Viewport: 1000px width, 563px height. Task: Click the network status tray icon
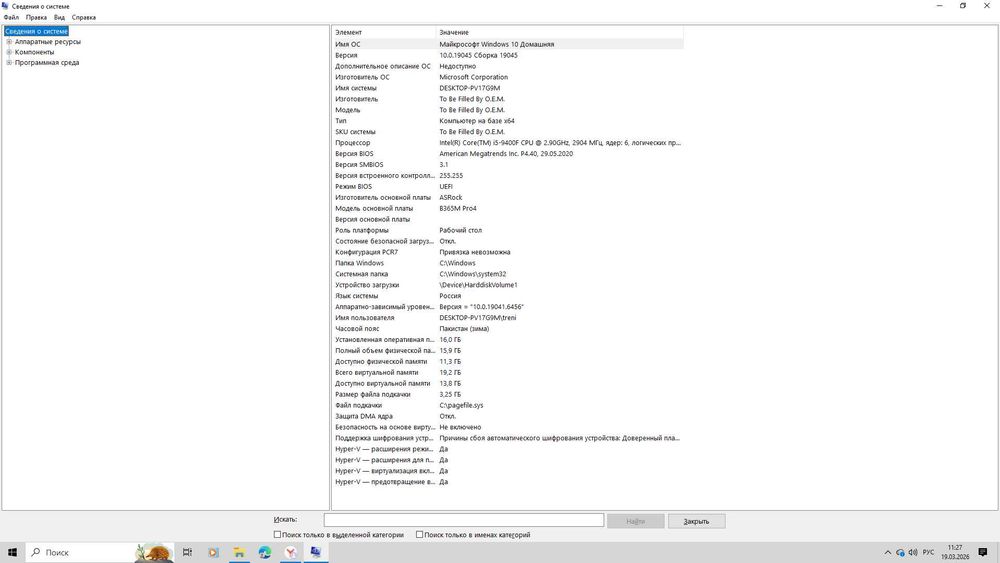pyautogui.click(x=900, y=552)
